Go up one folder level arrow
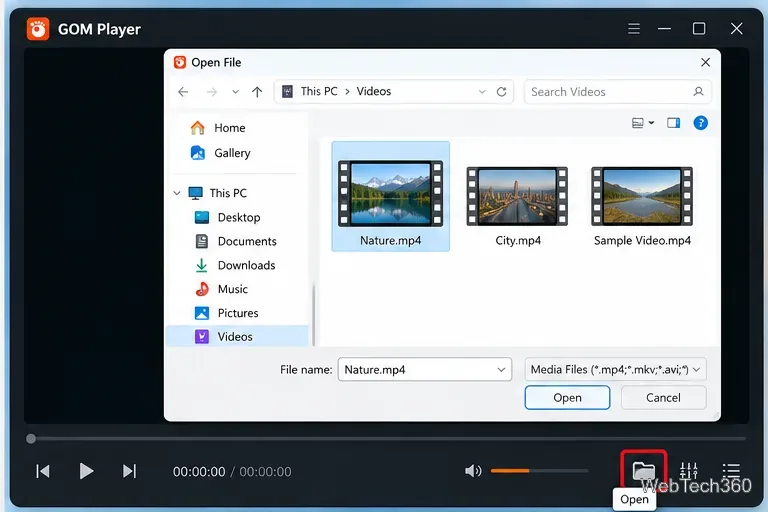This screenshot has width=768, height=512. 257,92
